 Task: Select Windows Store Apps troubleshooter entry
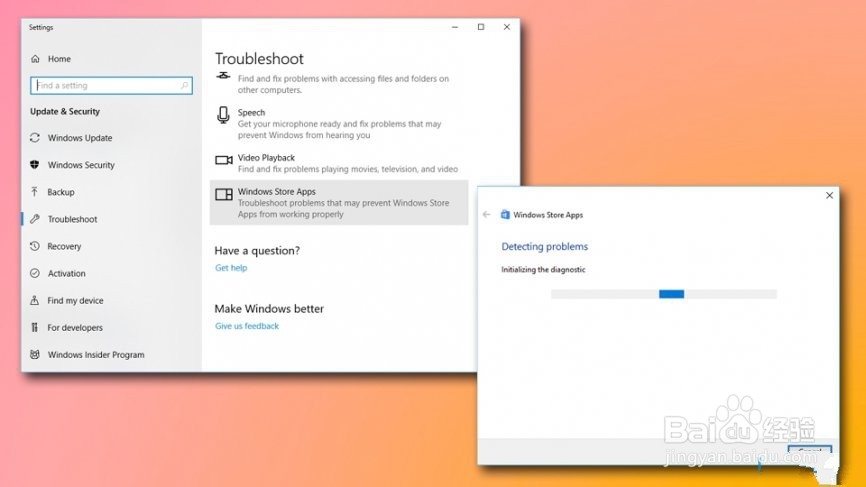click(339, 202)
